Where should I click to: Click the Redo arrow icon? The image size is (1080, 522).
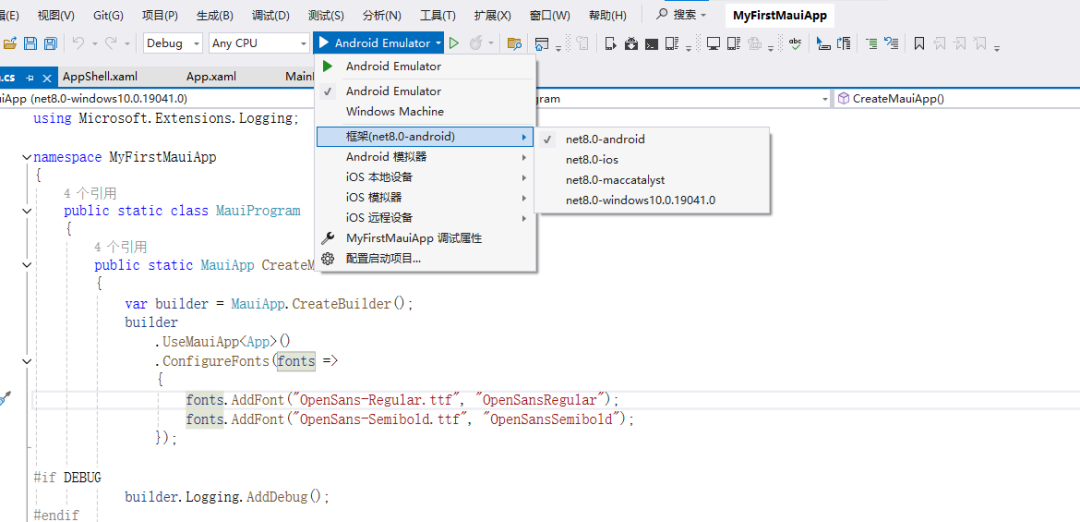tap(110, 43)
